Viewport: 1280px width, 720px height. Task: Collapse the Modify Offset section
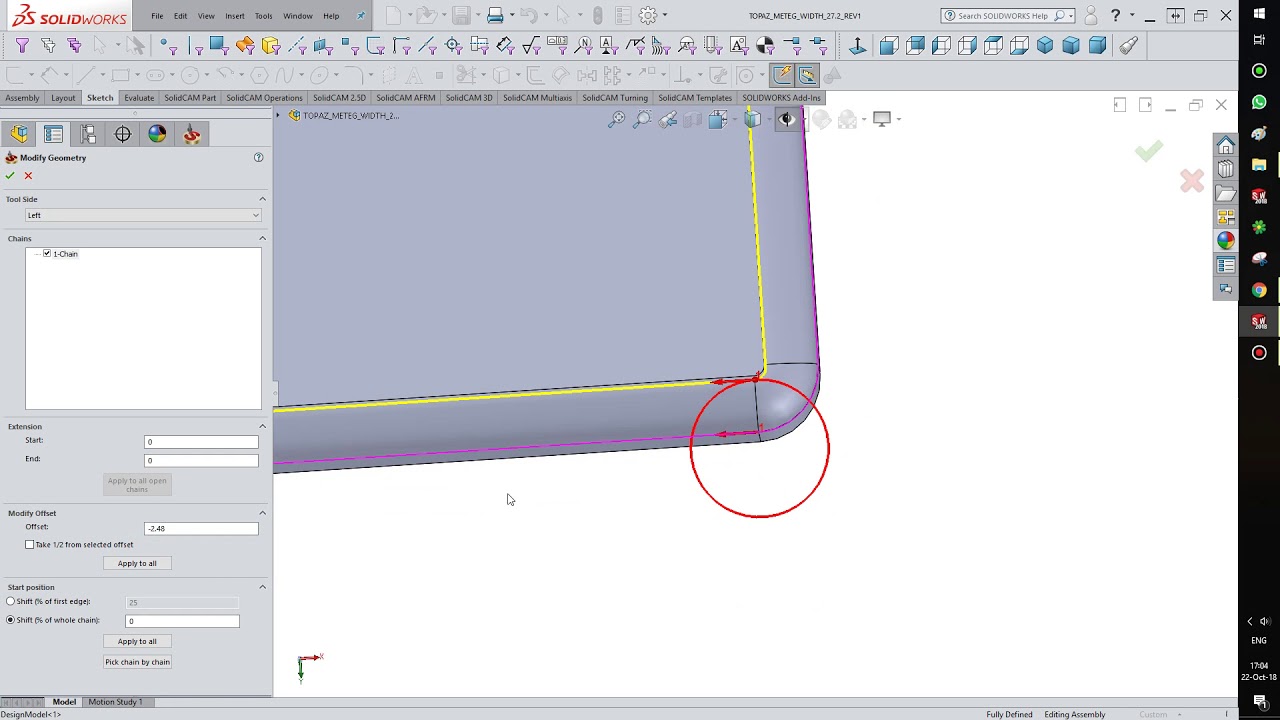click(262, 513)
